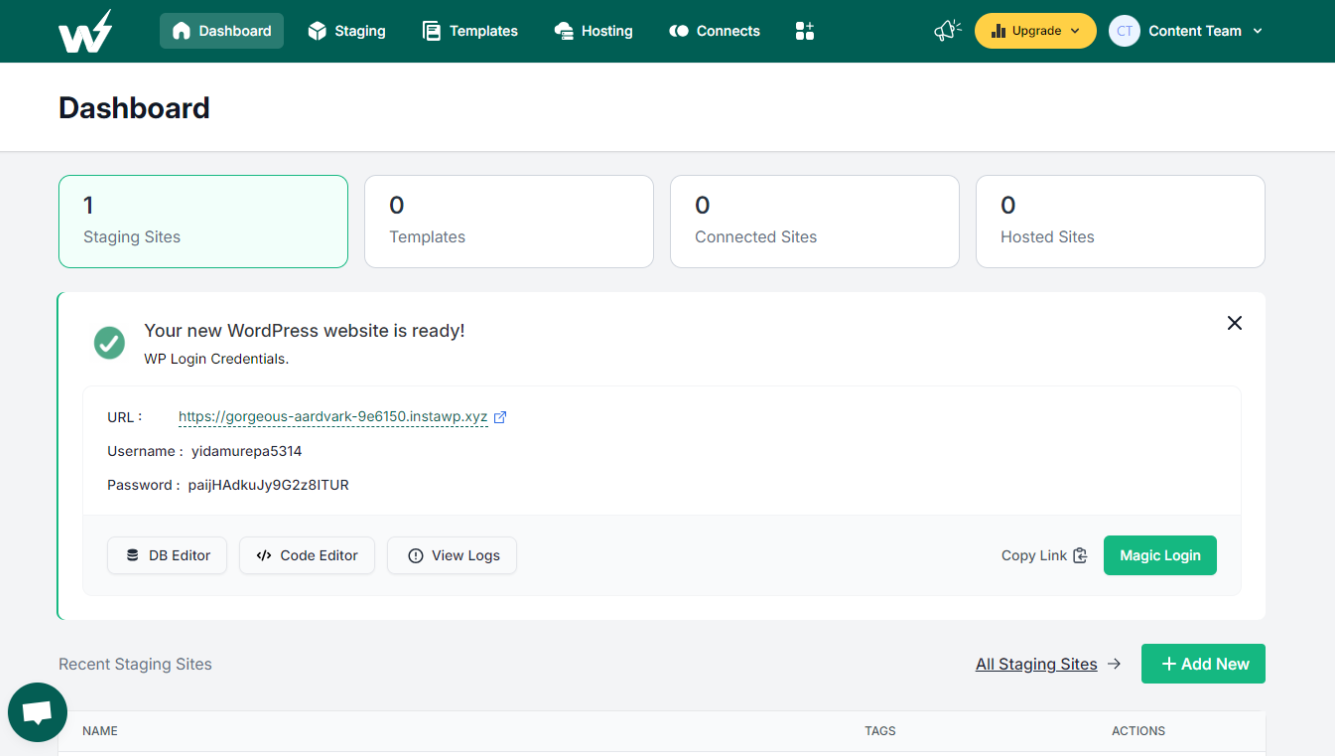The width and height of the screenshot is (1335, 756).
Task: Open the Connects menu
Action: point(714,31)
